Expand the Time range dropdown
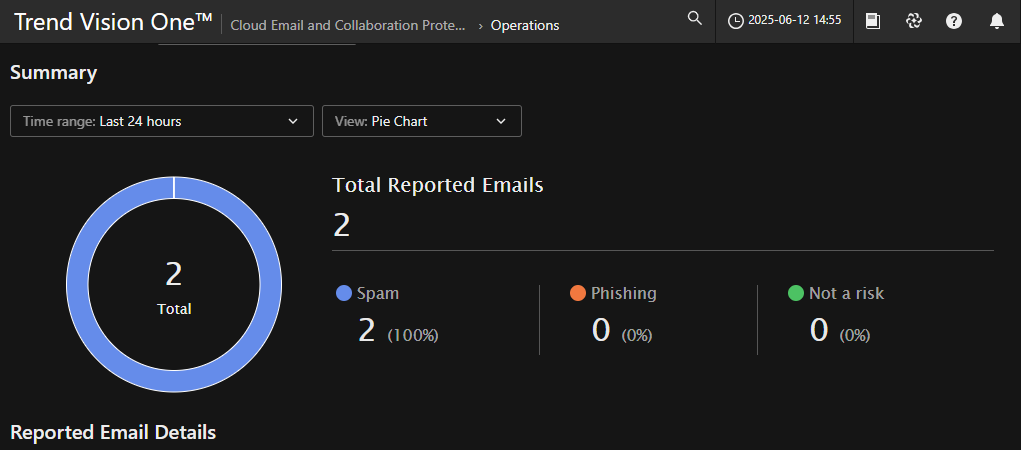This screenshot has height=450, width=1021. coord(162,121)
